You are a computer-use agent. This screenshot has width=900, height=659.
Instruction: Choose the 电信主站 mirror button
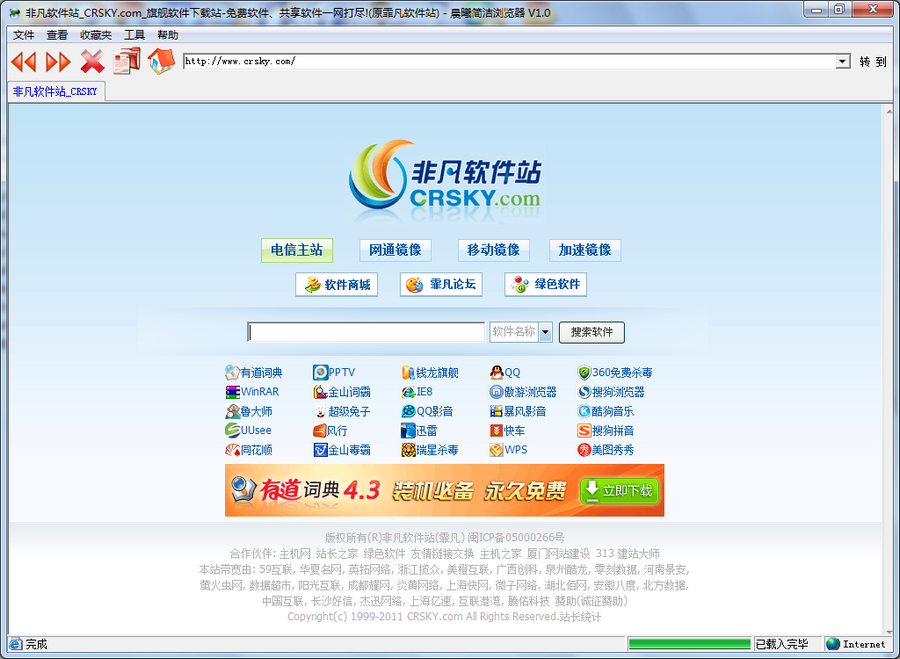click(297, 250)
